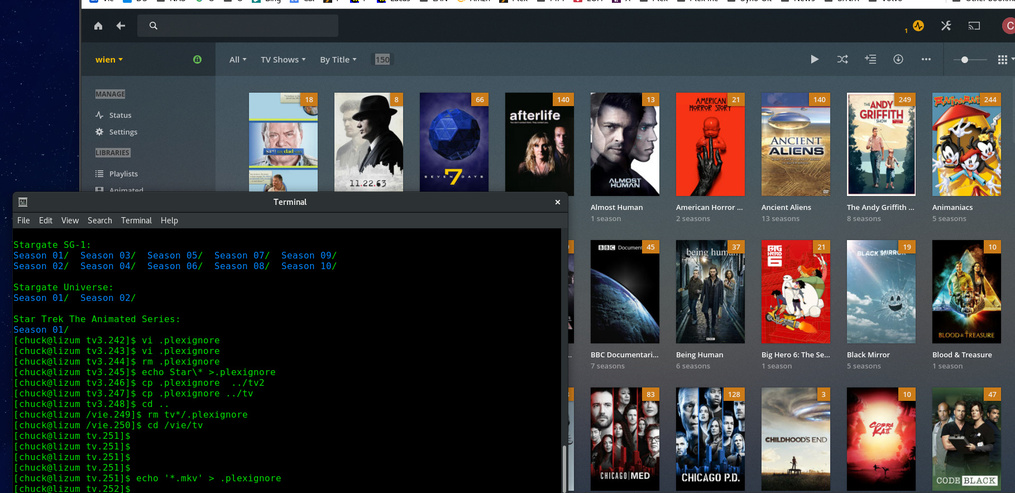Click the search magnifier icon in Plex
The width and height of the screenshot is (1015, 493).
point(153,26)
